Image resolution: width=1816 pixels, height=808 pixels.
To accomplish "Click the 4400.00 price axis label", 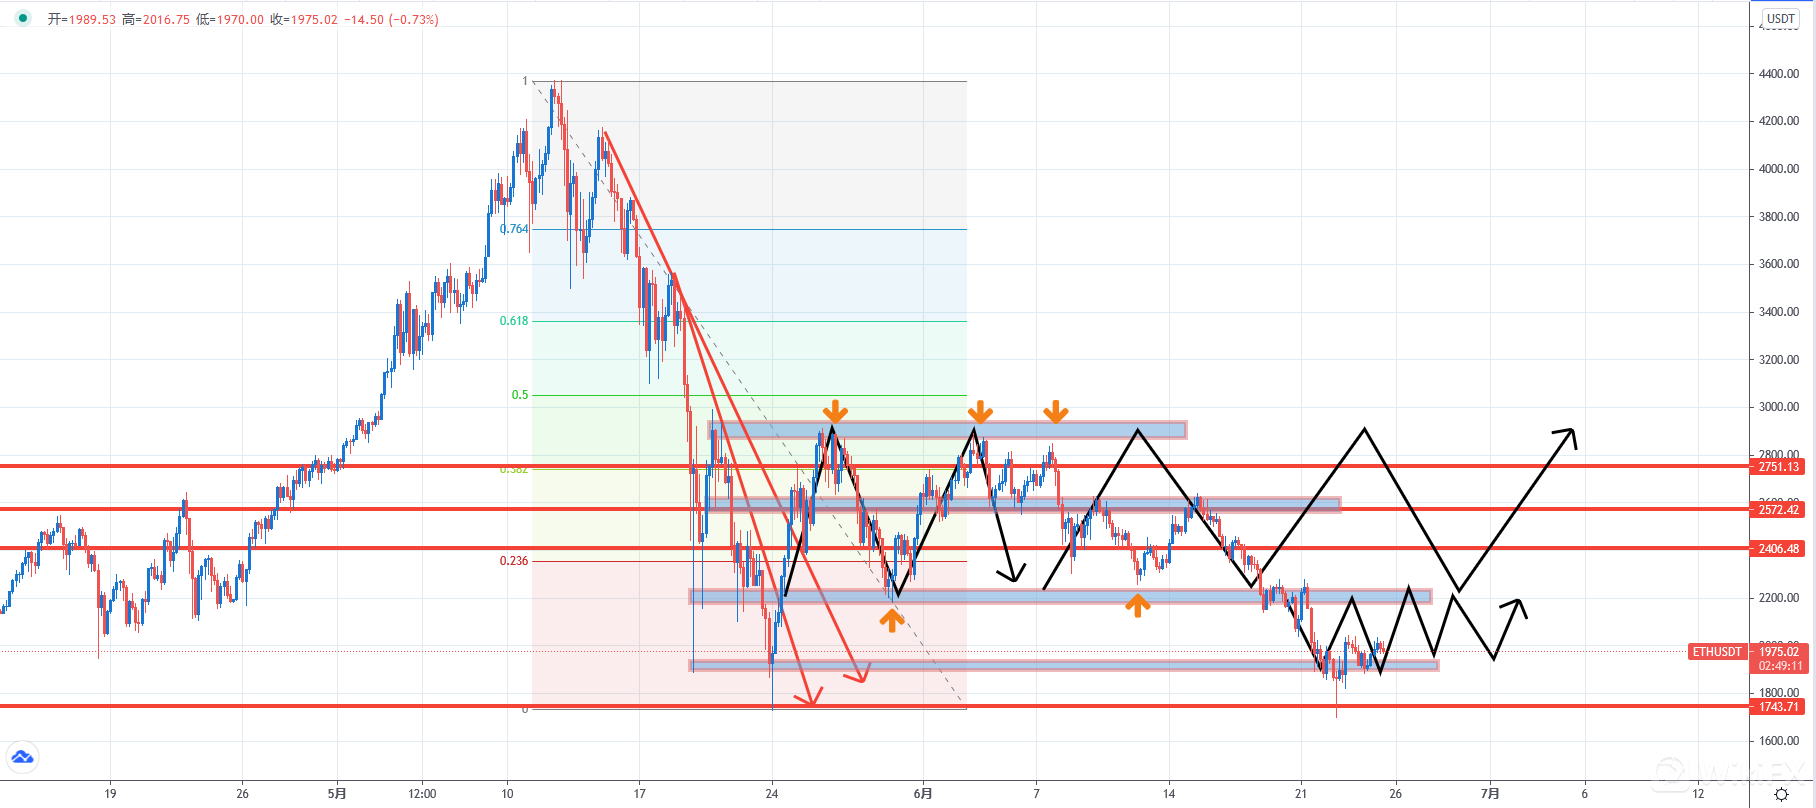I will (1779, 74).
